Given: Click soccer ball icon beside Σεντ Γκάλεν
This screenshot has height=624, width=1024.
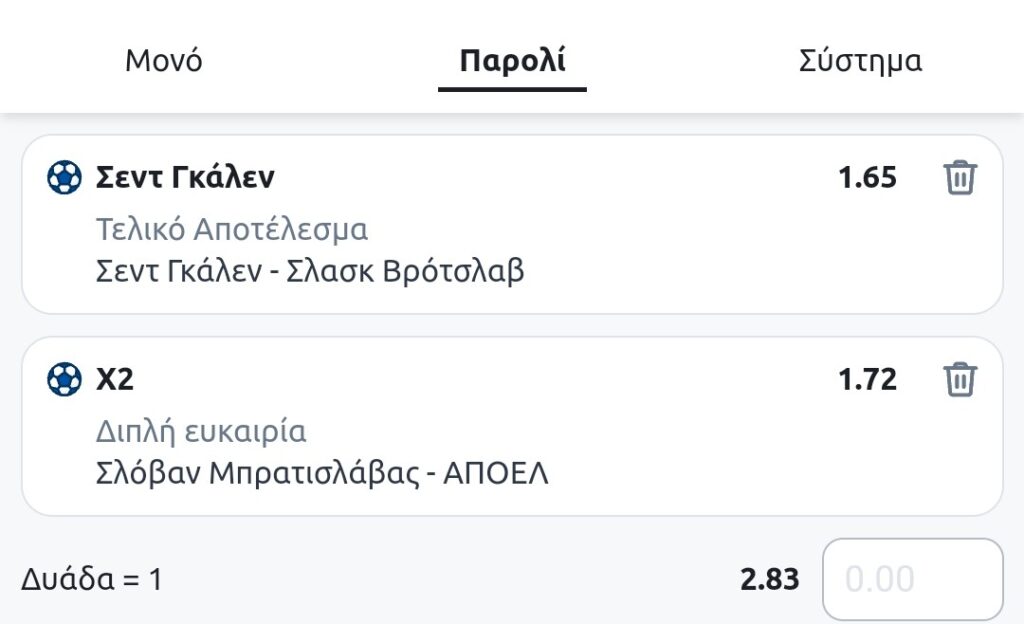Looking at the screenshot, I should (64, 178).
